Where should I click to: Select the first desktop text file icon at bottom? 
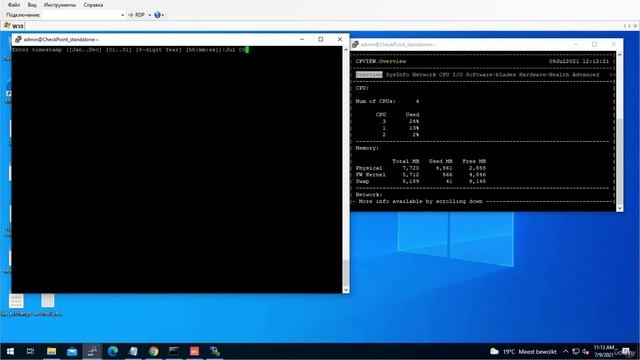16,305
